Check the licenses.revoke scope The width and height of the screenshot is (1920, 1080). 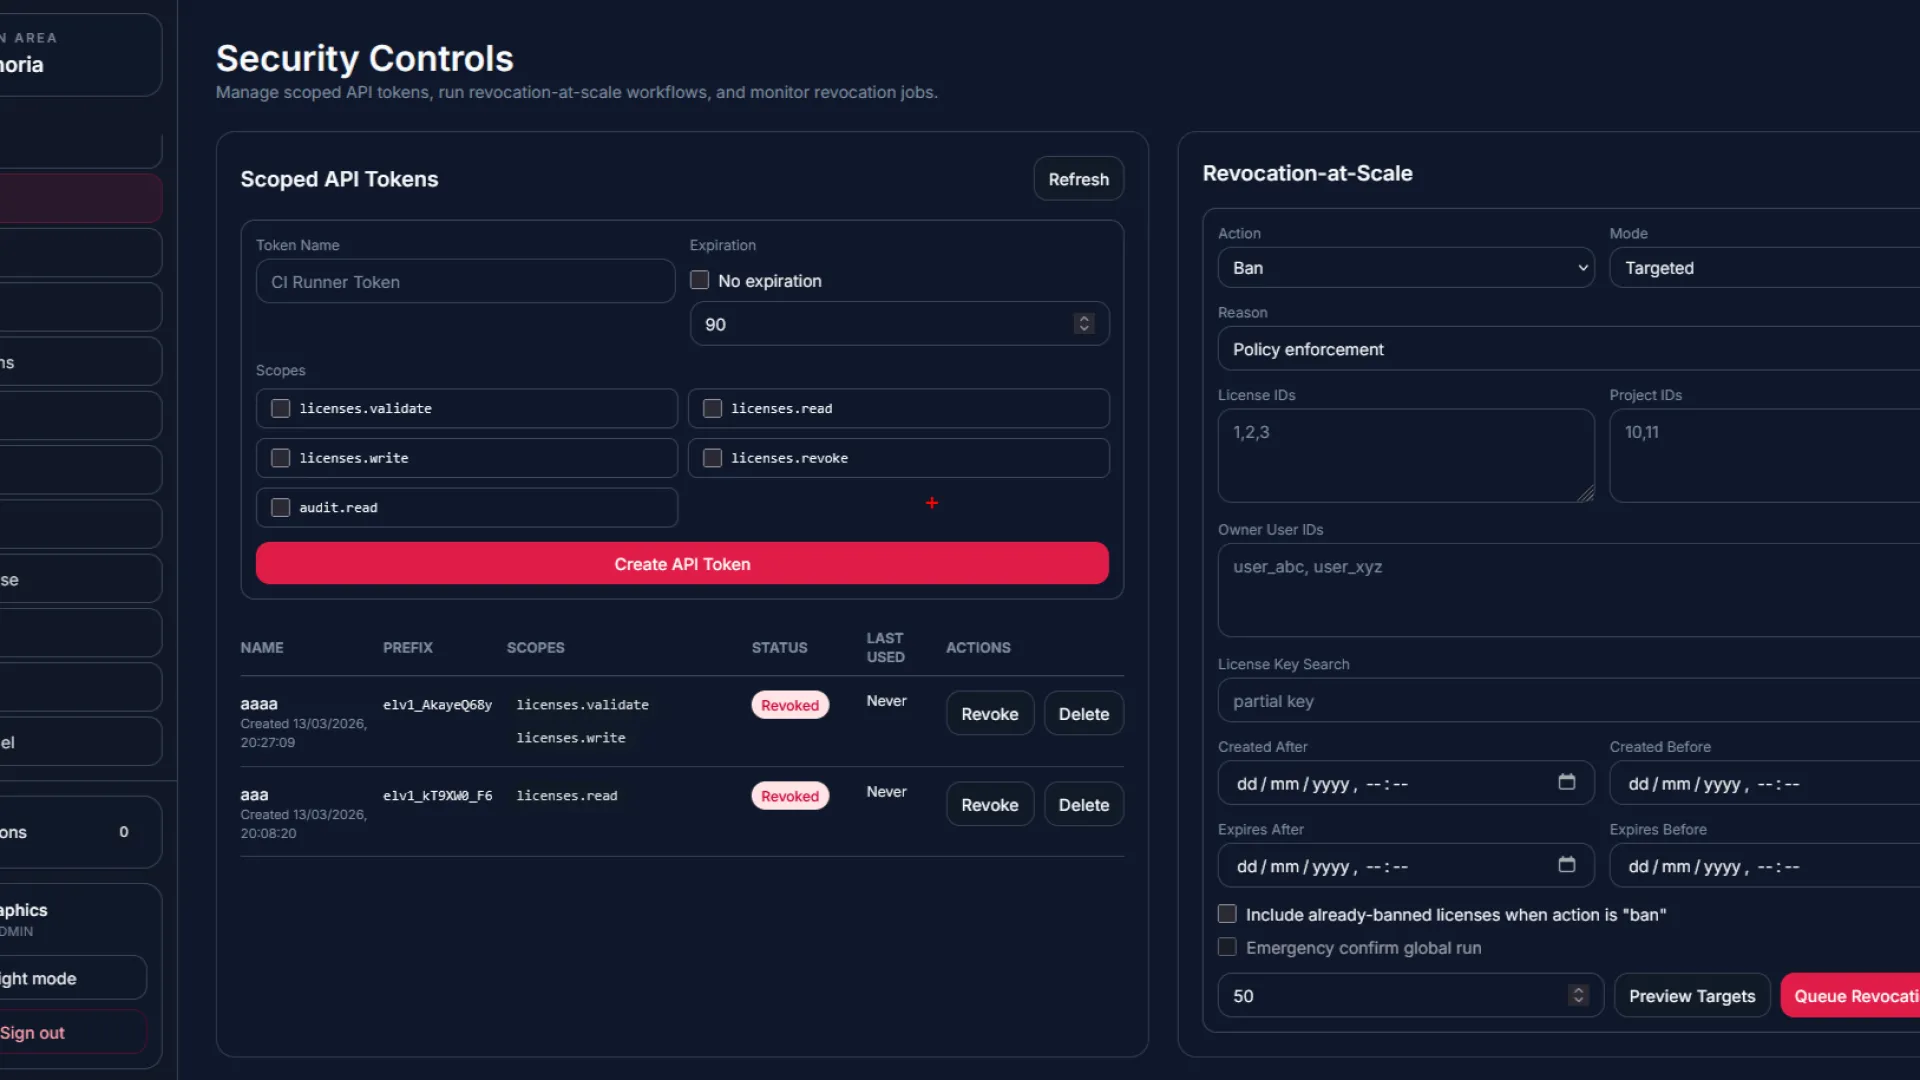point(712,458)
